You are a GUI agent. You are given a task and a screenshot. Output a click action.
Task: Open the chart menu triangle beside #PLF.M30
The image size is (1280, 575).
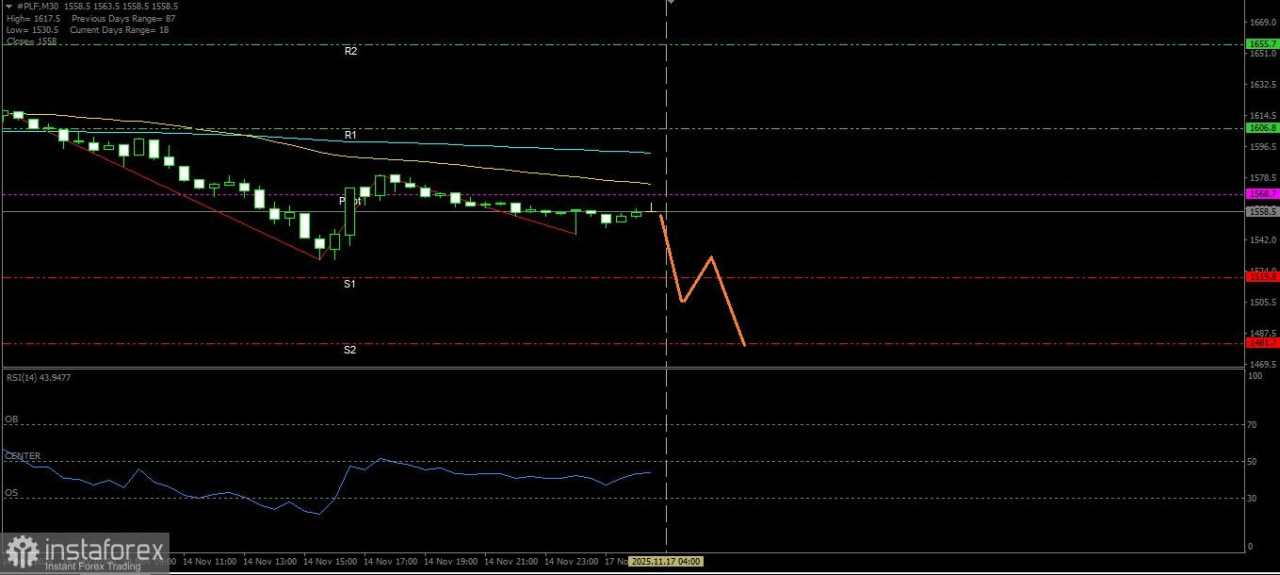point(9,6)
